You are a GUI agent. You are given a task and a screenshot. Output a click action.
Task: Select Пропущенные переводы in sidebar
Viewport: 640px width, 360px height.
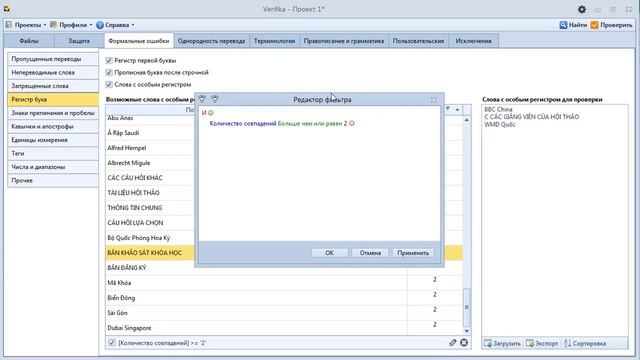click(x=53, y=59)
